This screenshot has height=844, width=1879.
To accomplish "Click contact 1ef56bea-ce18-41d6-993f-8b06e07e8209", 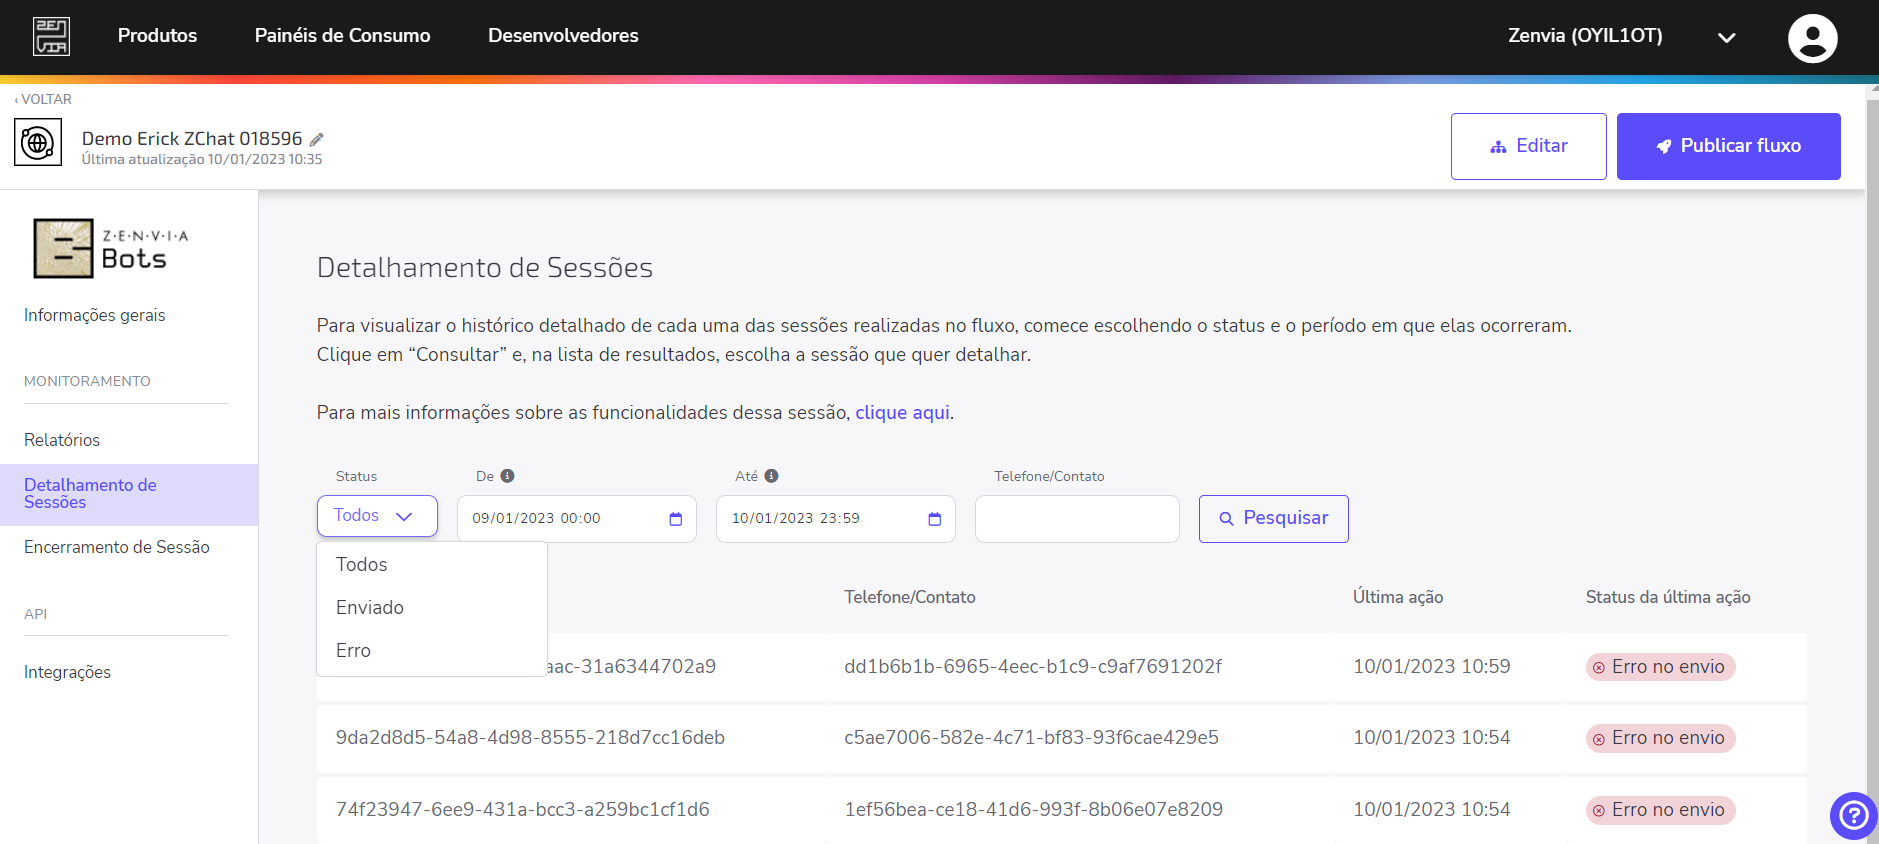I will (1033, 809).
